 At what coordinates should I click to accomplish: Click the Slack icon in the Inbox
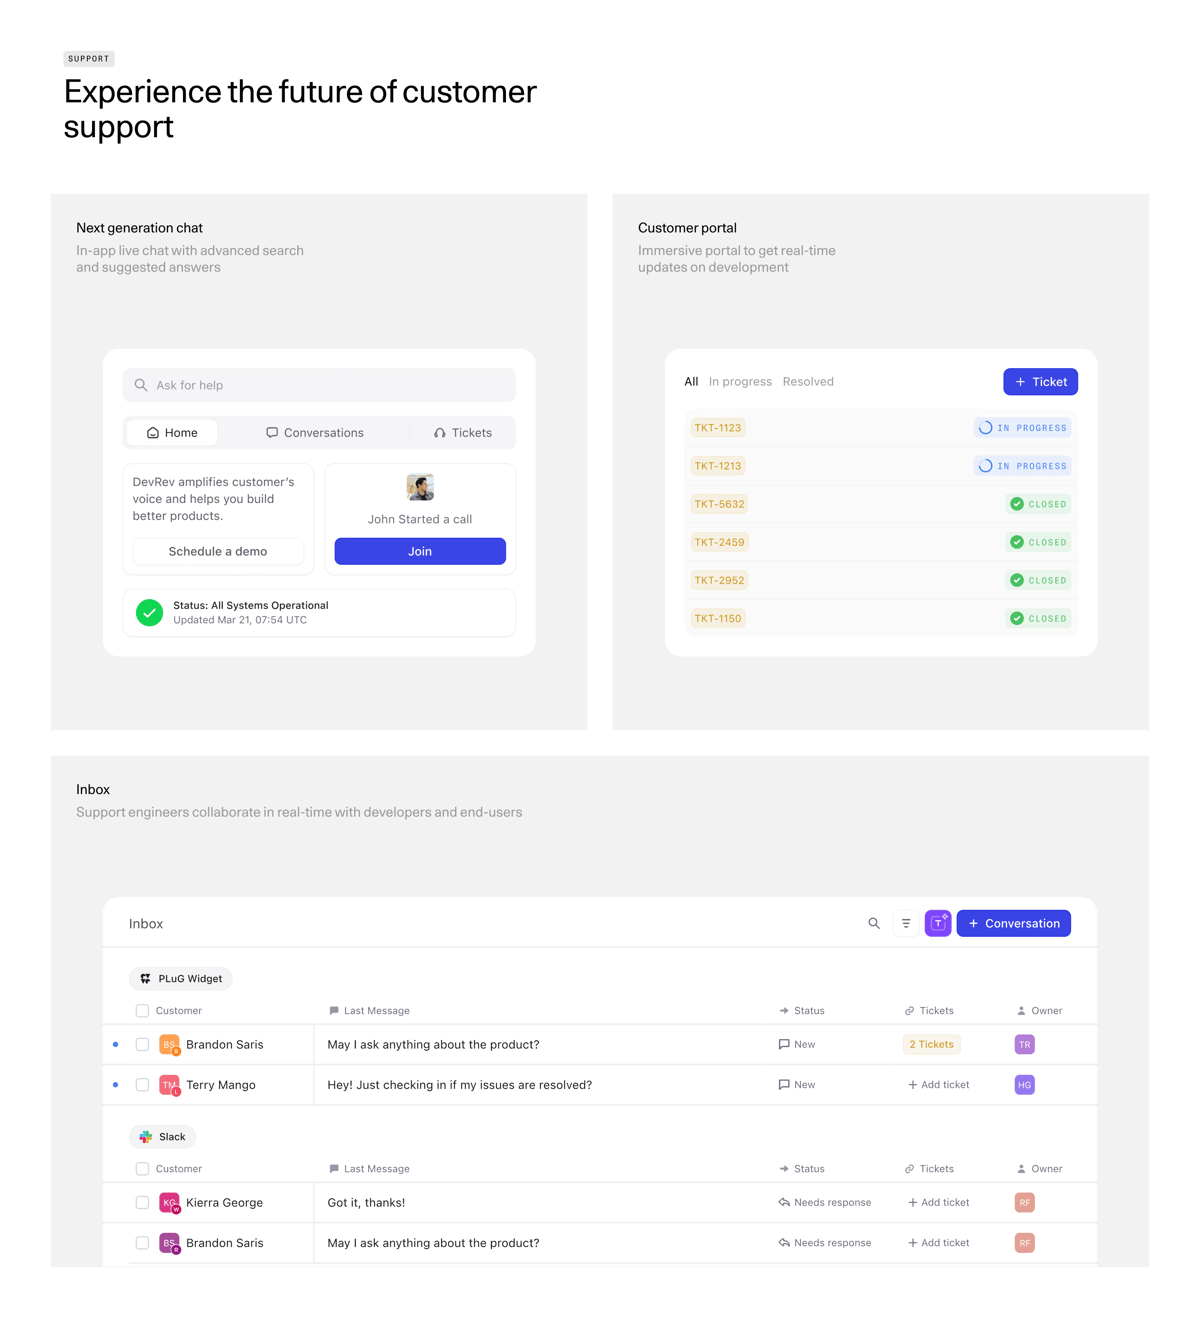click(144, 1136)
